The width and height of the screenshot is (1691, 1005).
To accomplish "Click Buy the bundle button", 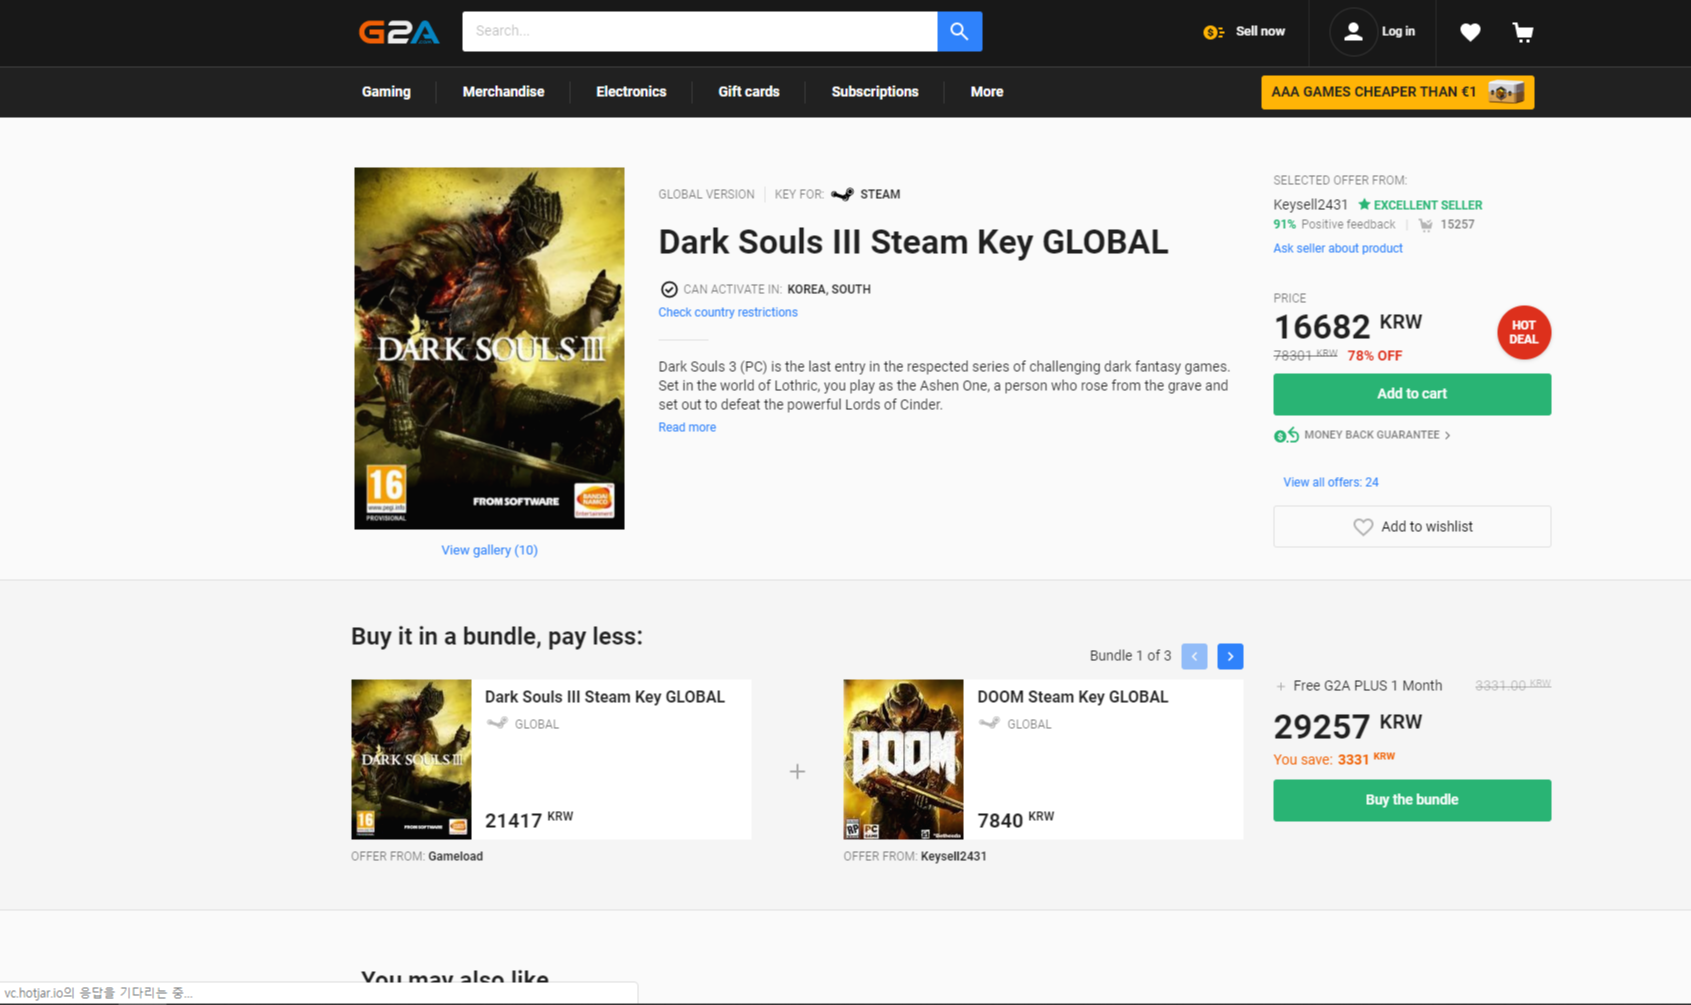I will pos(1412,800).
